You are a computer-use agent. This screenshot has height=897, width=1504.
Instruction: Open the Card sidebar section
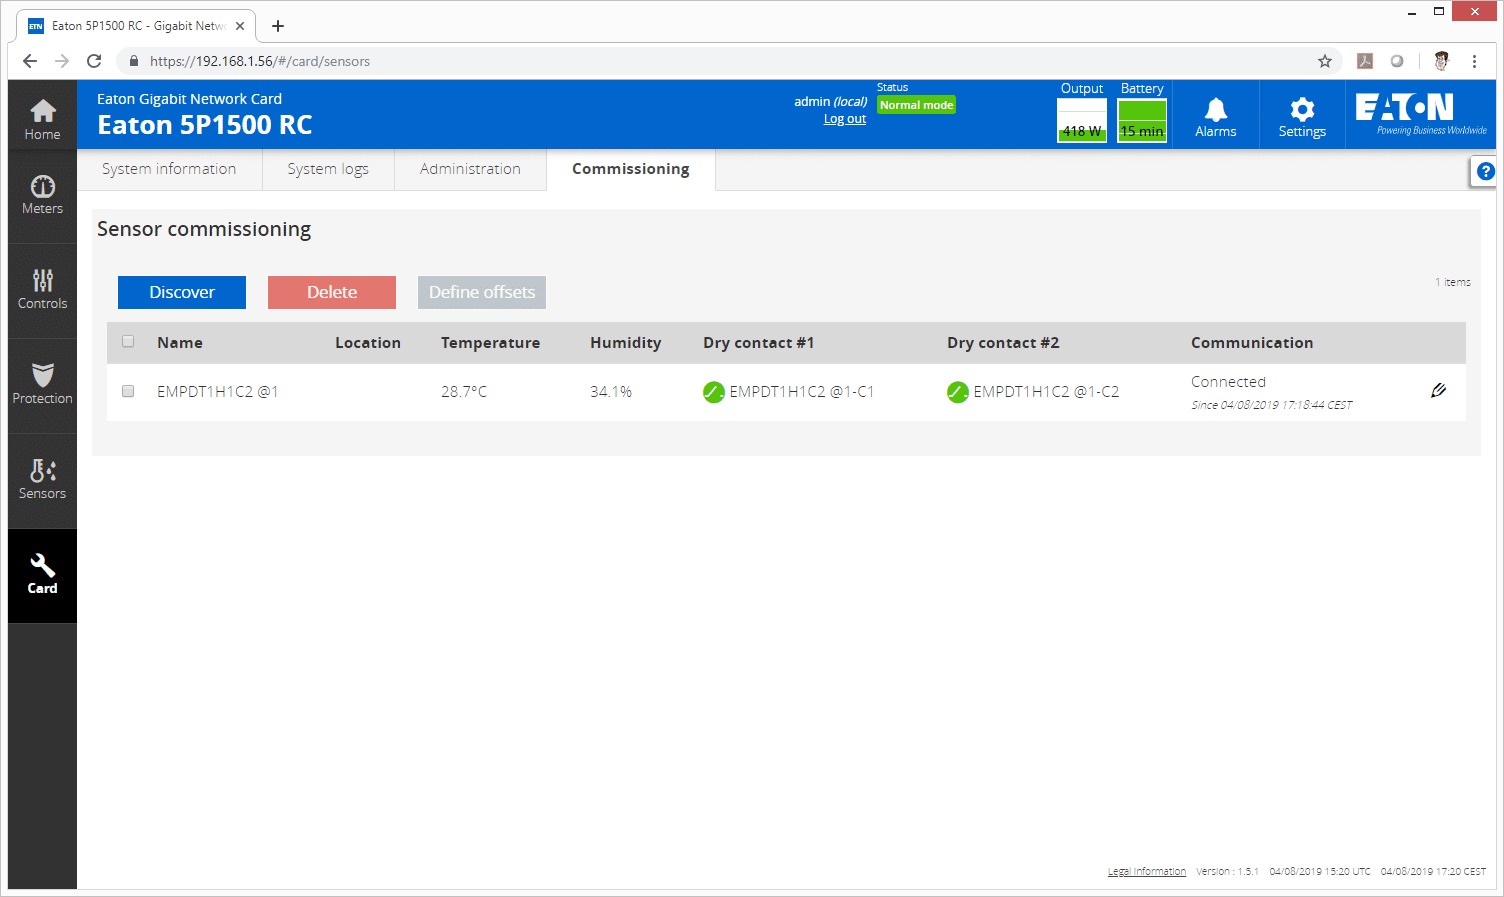pos(42,576)
